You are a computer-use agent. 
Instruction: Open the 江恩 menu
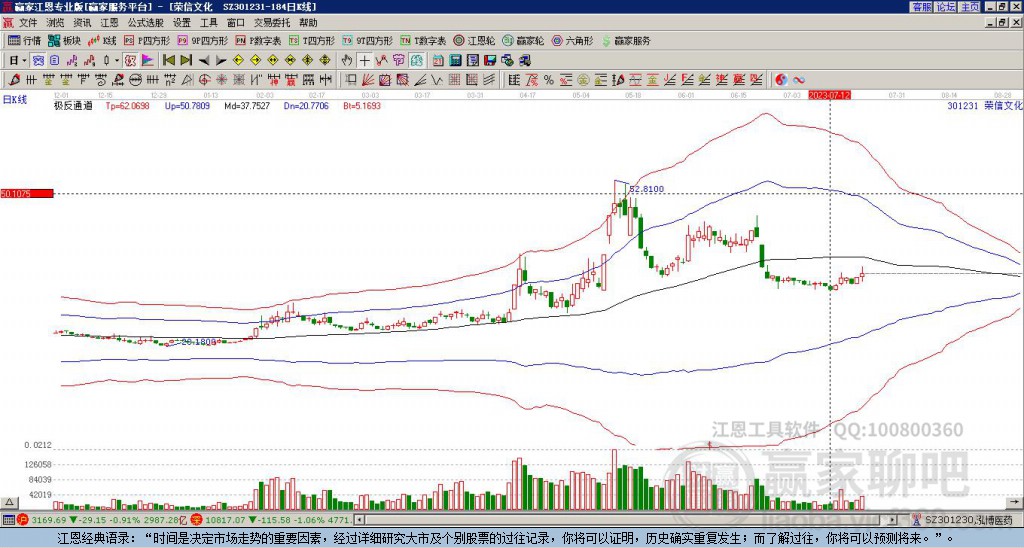(109, 23)
